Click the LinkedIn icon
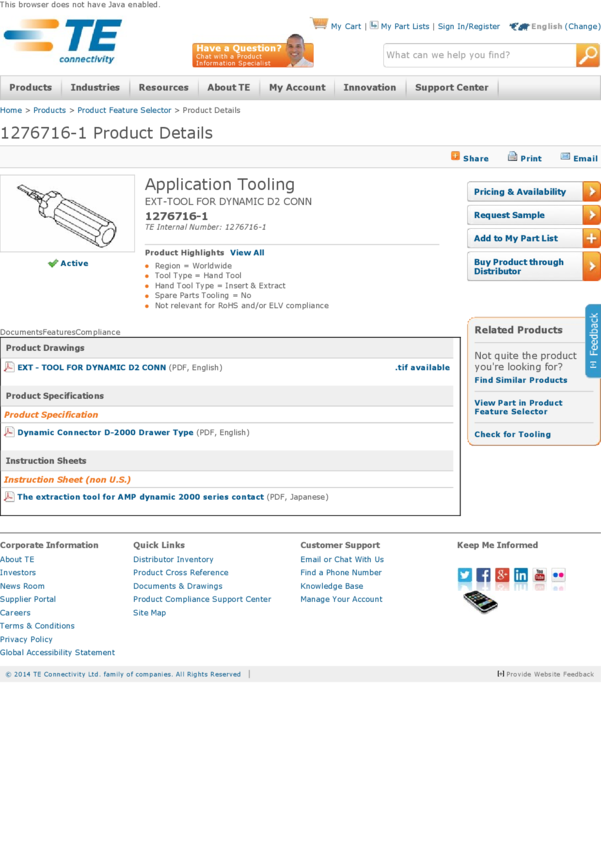This screenshot has height=850, width=601. (521, 575)
